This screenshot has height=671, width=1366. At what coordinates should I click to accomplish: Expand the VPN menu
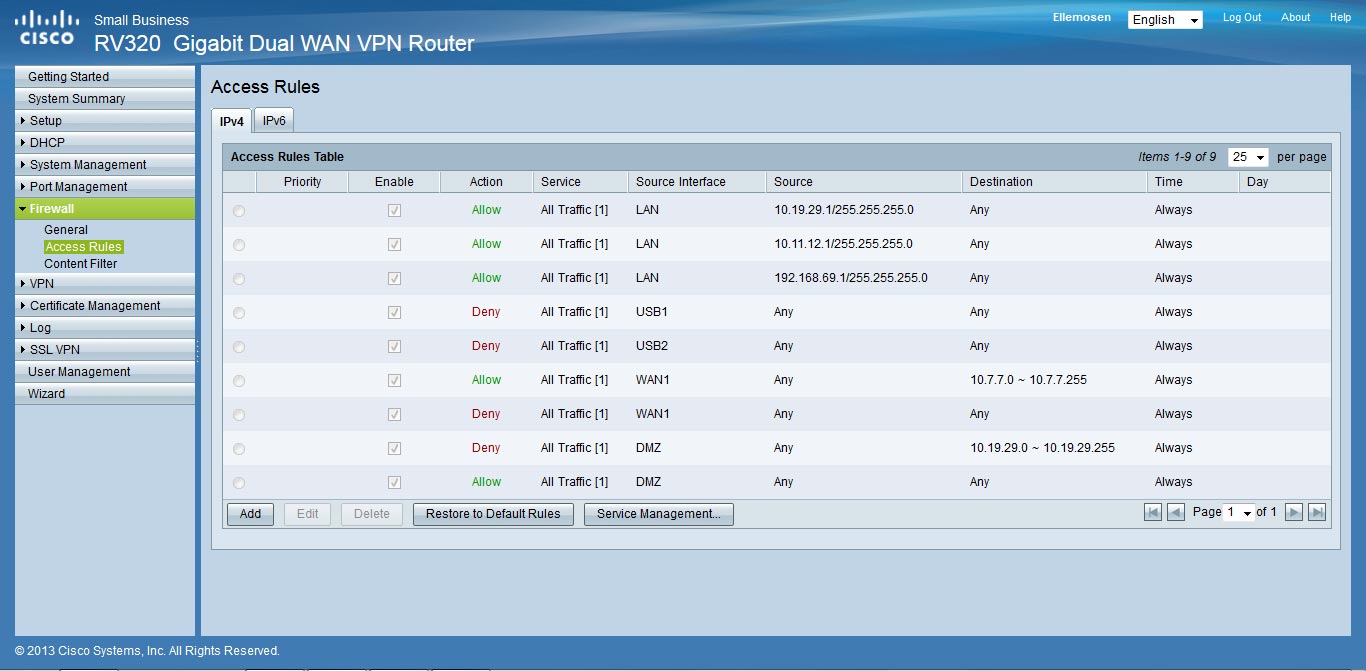(x=105, y=283)
